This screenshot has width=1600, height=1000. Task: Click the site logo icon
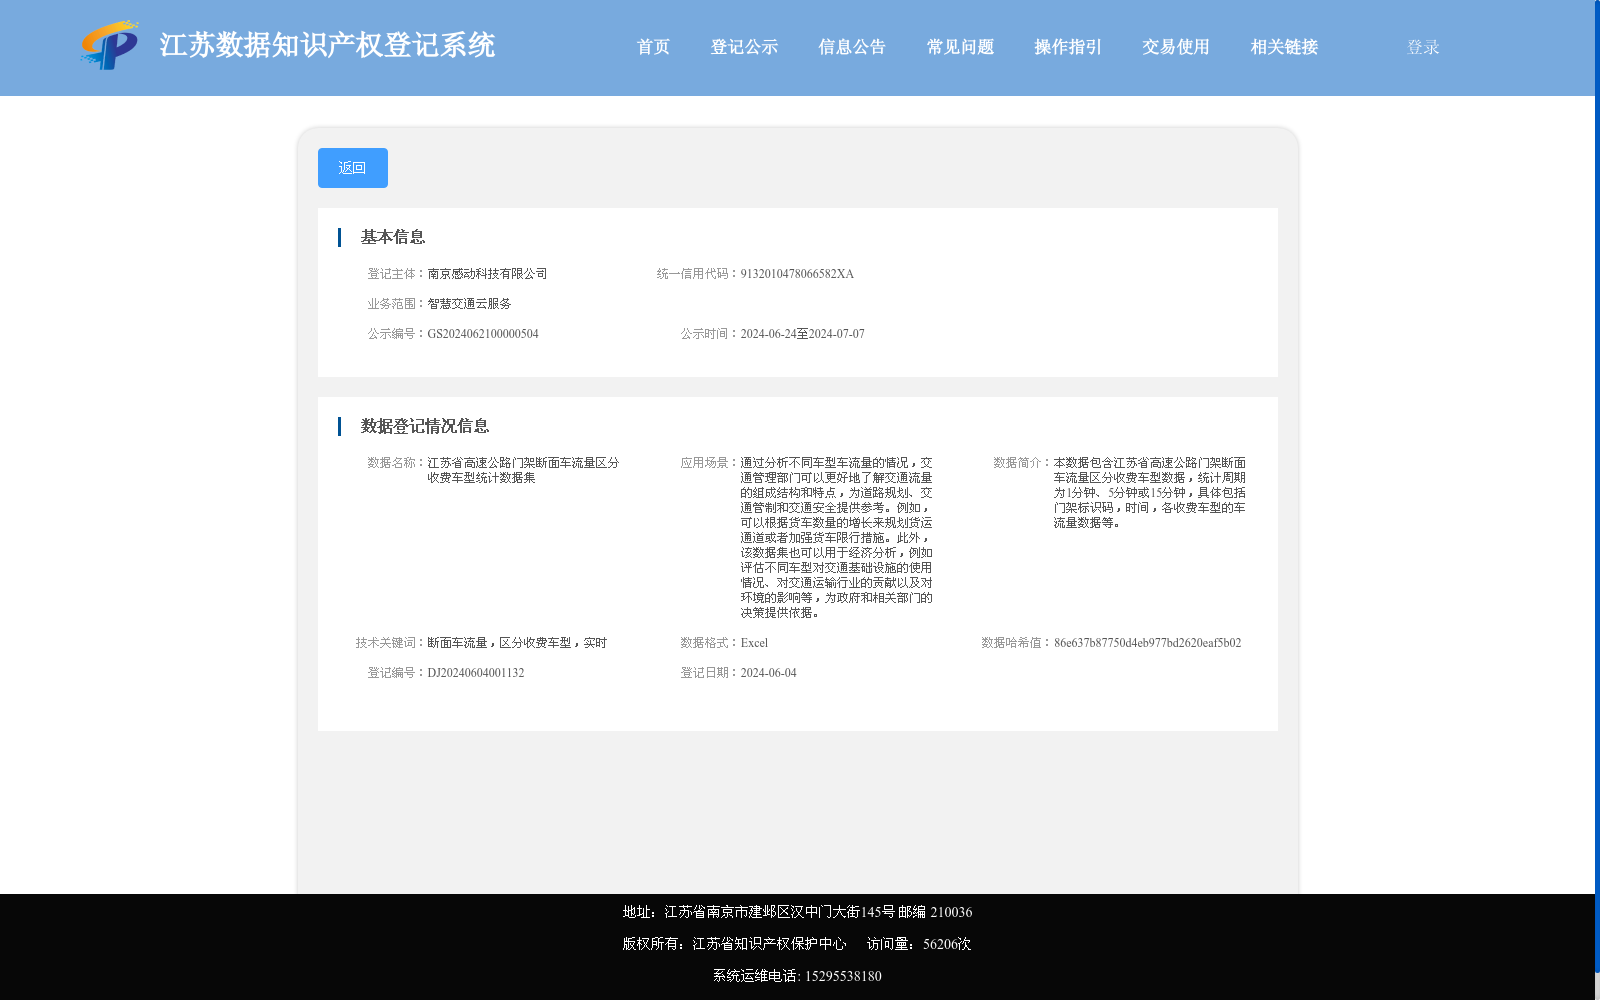pos(110,45)
